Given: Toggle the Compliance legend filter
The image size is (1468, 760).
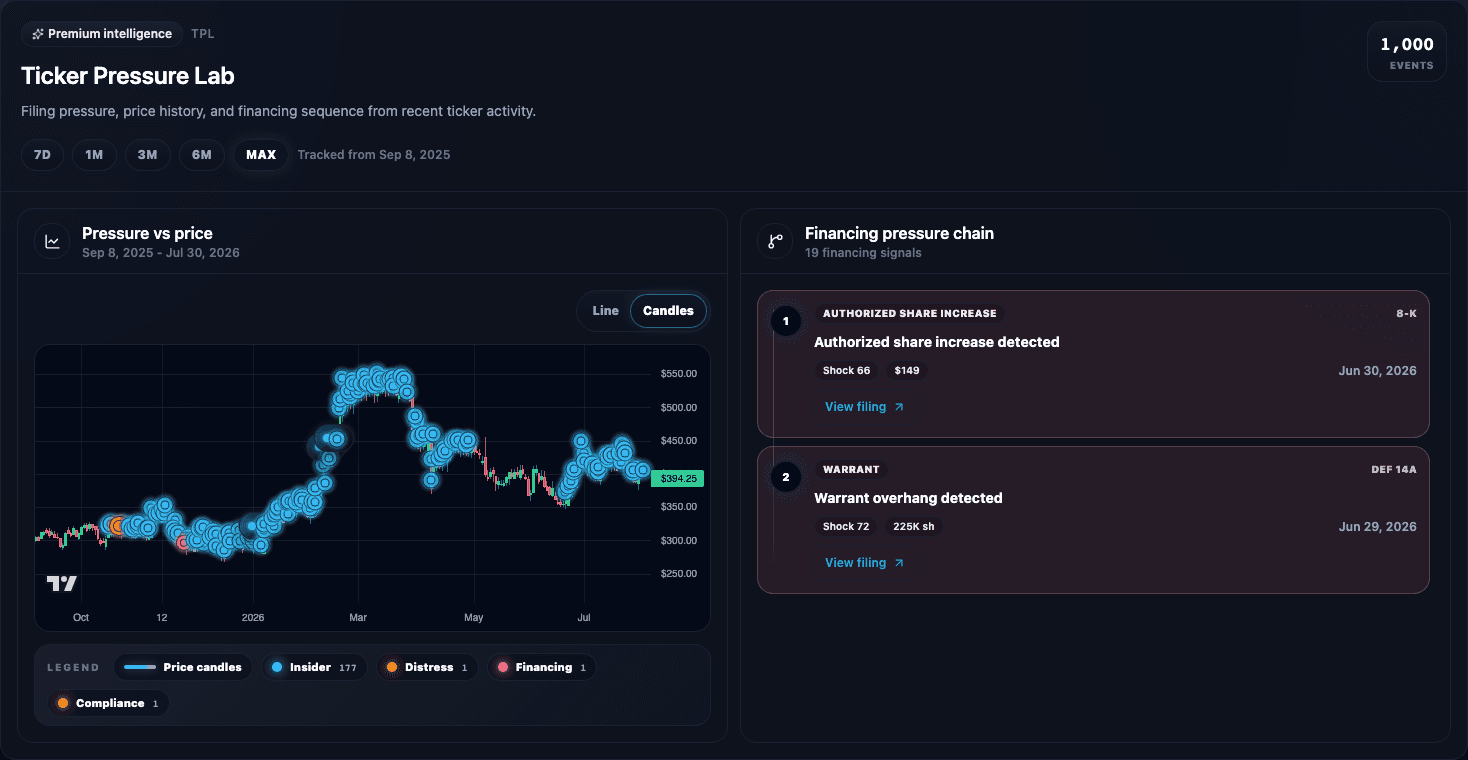Looking at the screenshot, I should (x=109, y=703).
